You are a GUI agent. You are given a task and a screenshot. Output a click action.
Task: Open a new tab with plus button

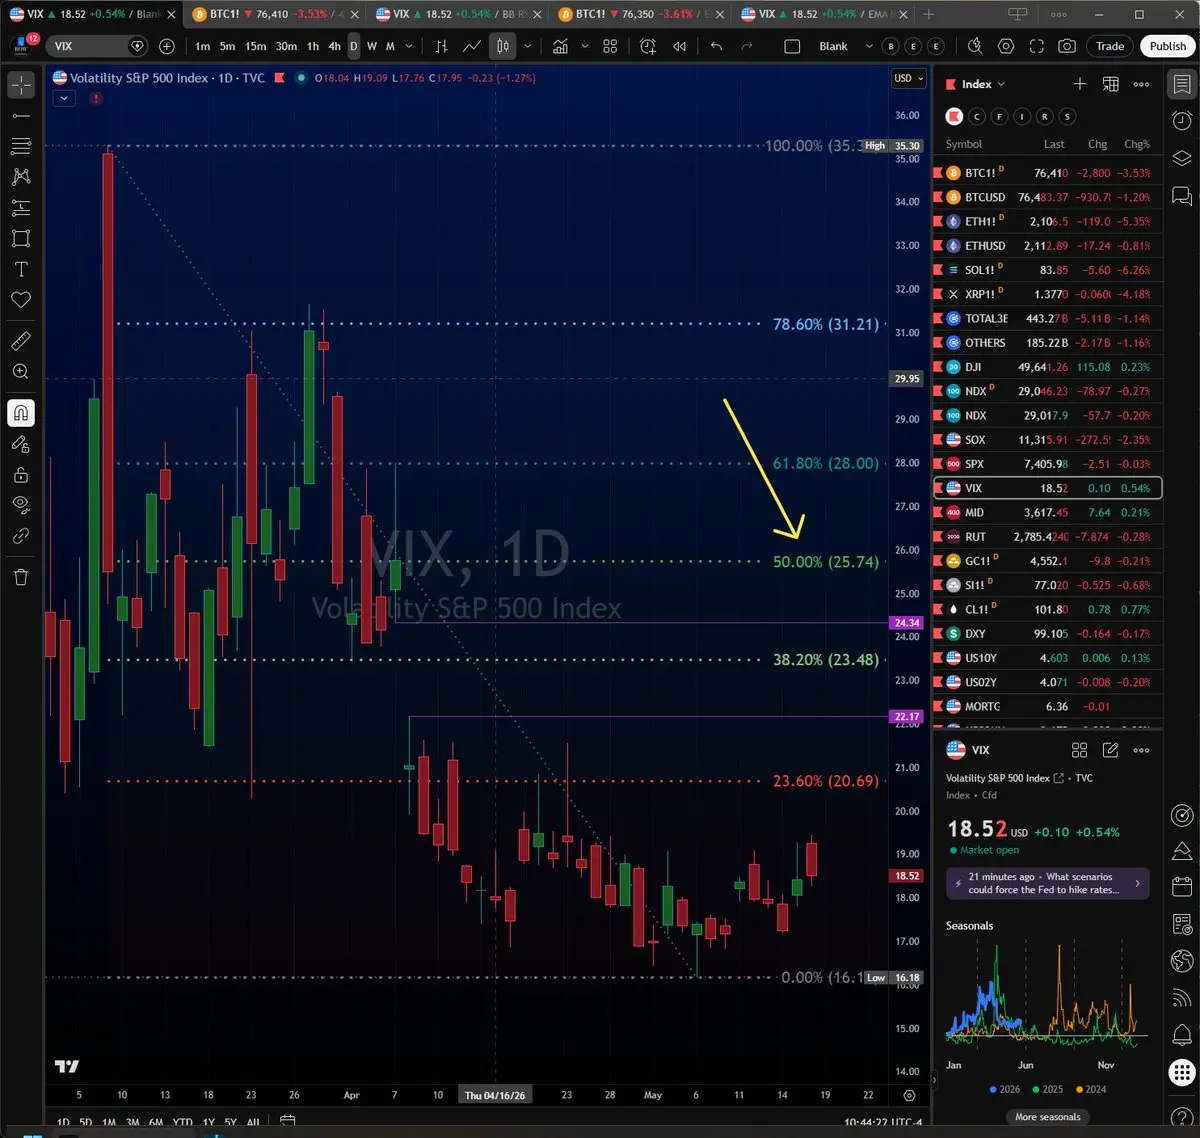(x=928, y=14)
